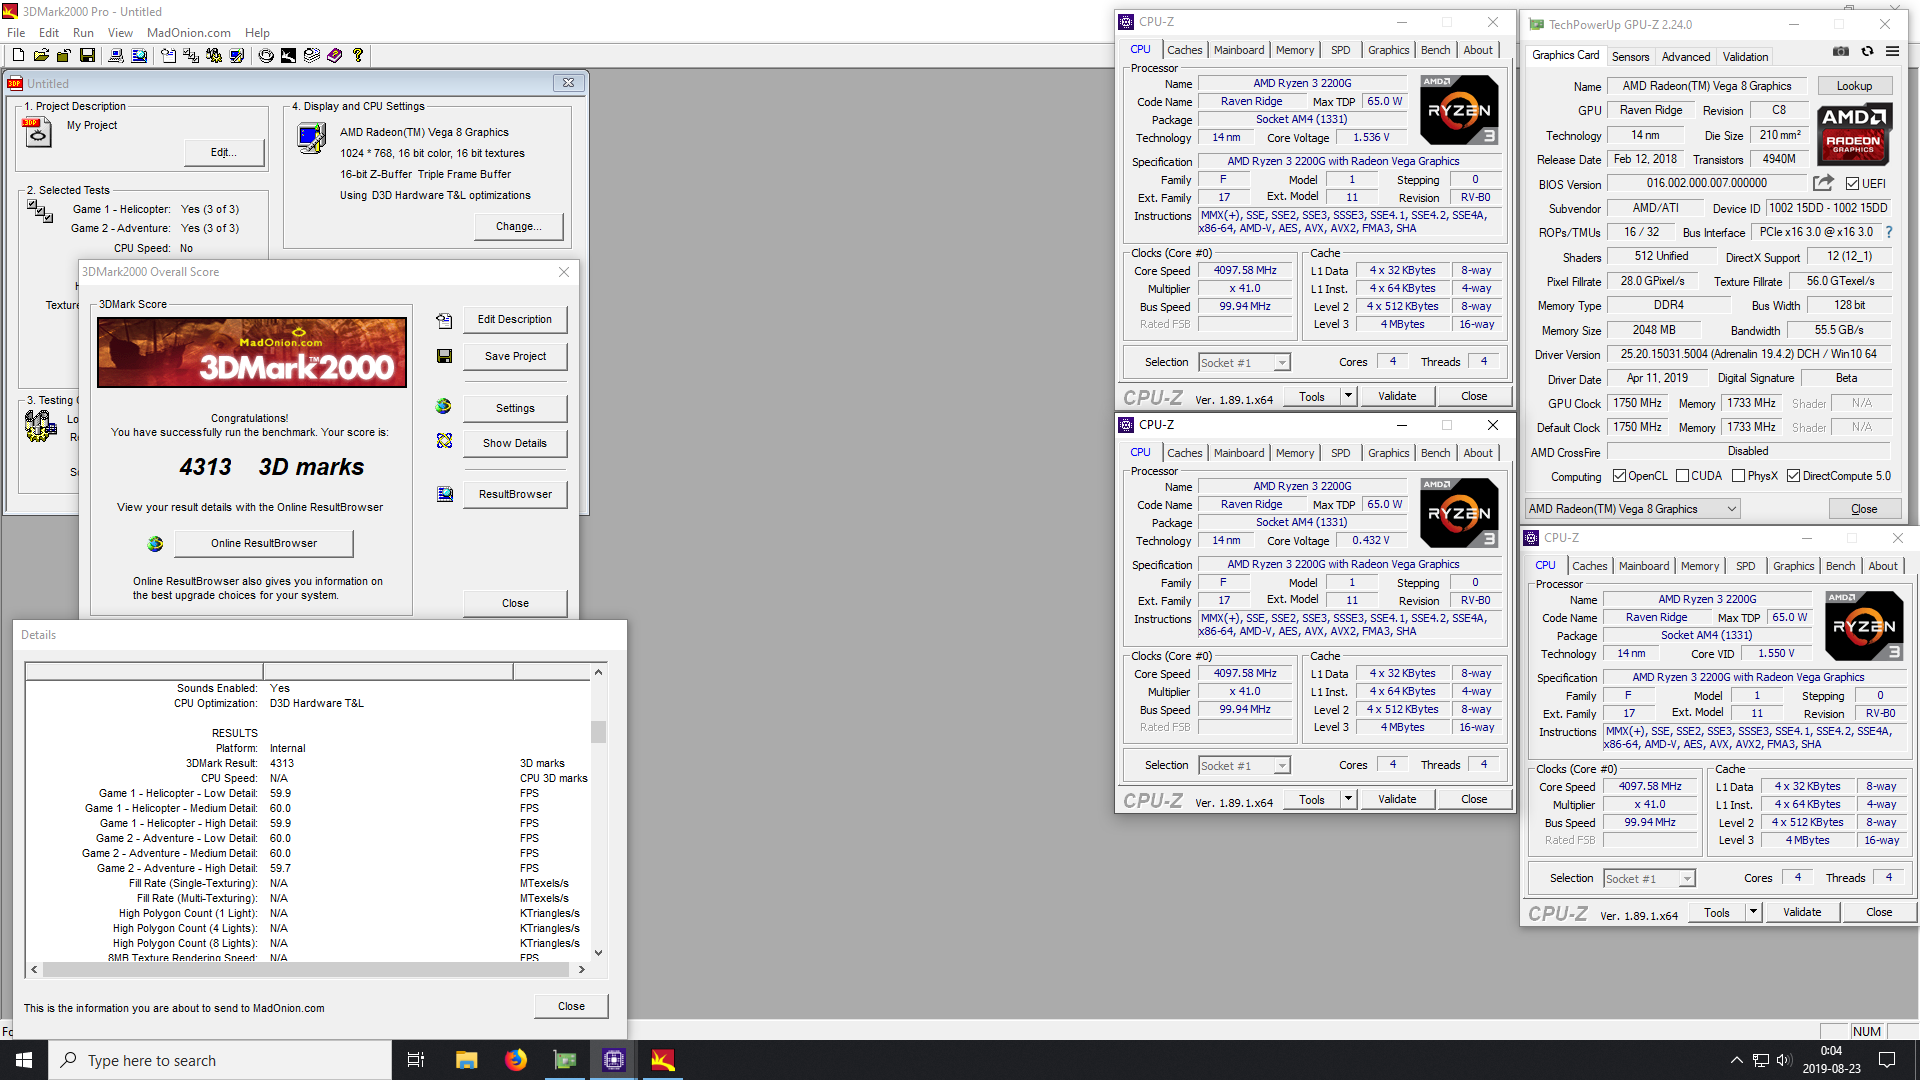The image size is (1920, 1080).
Task: Open Firefox from taskbar
Action: click(x=515, y=1060)
